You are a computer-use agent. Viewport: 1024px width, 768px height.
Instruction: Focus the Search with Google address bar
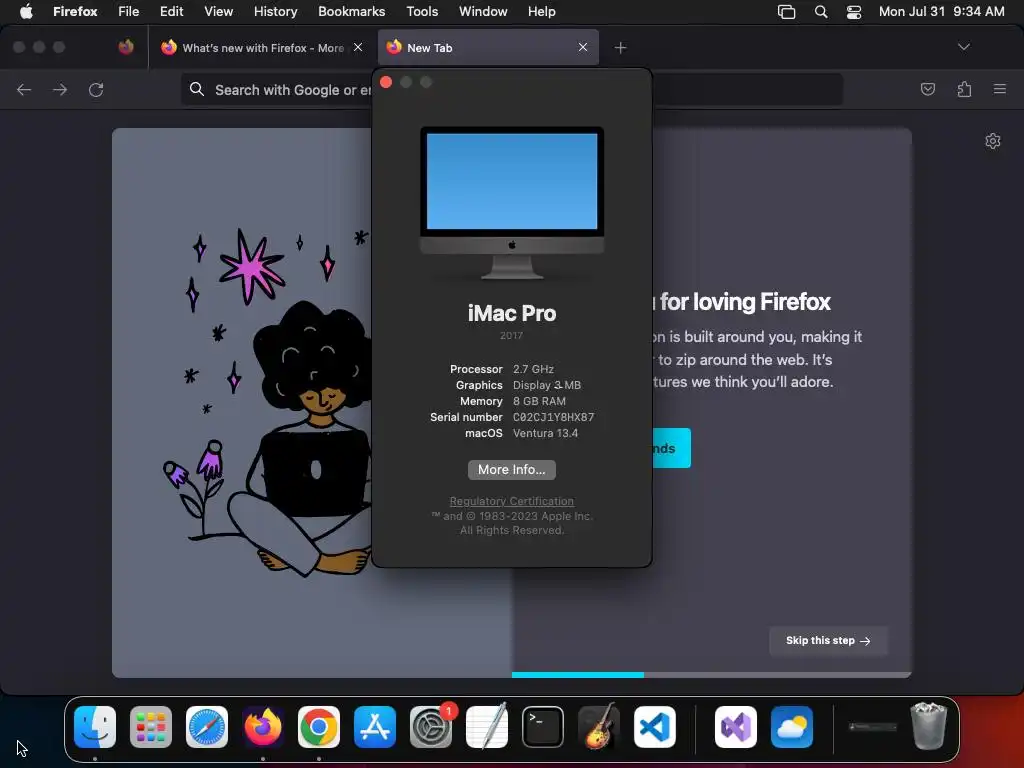click(512, 89)
